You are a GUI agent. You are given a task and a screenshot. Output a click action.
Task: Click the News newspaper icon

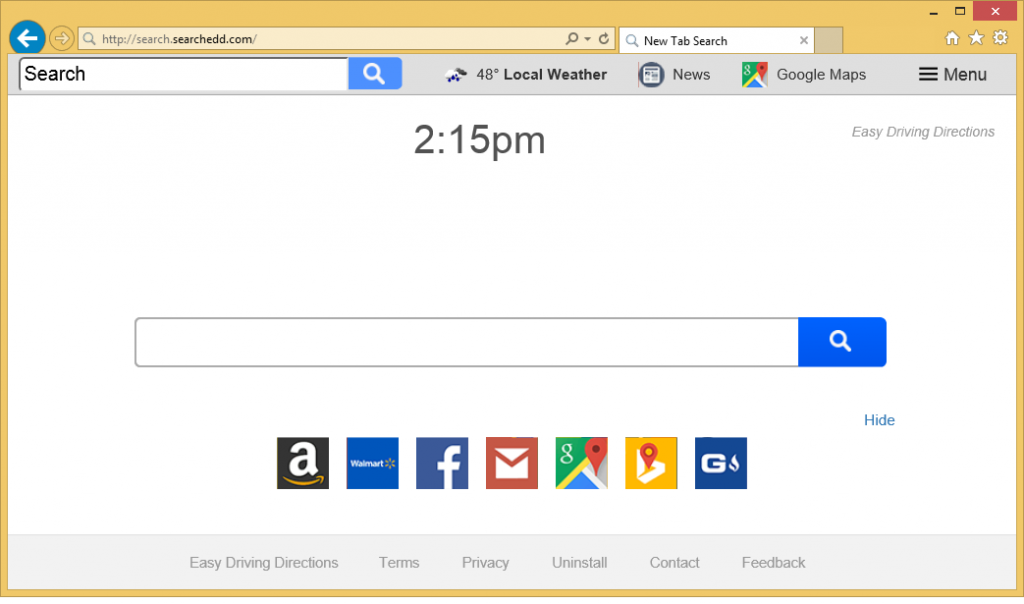tap(651, 74)
